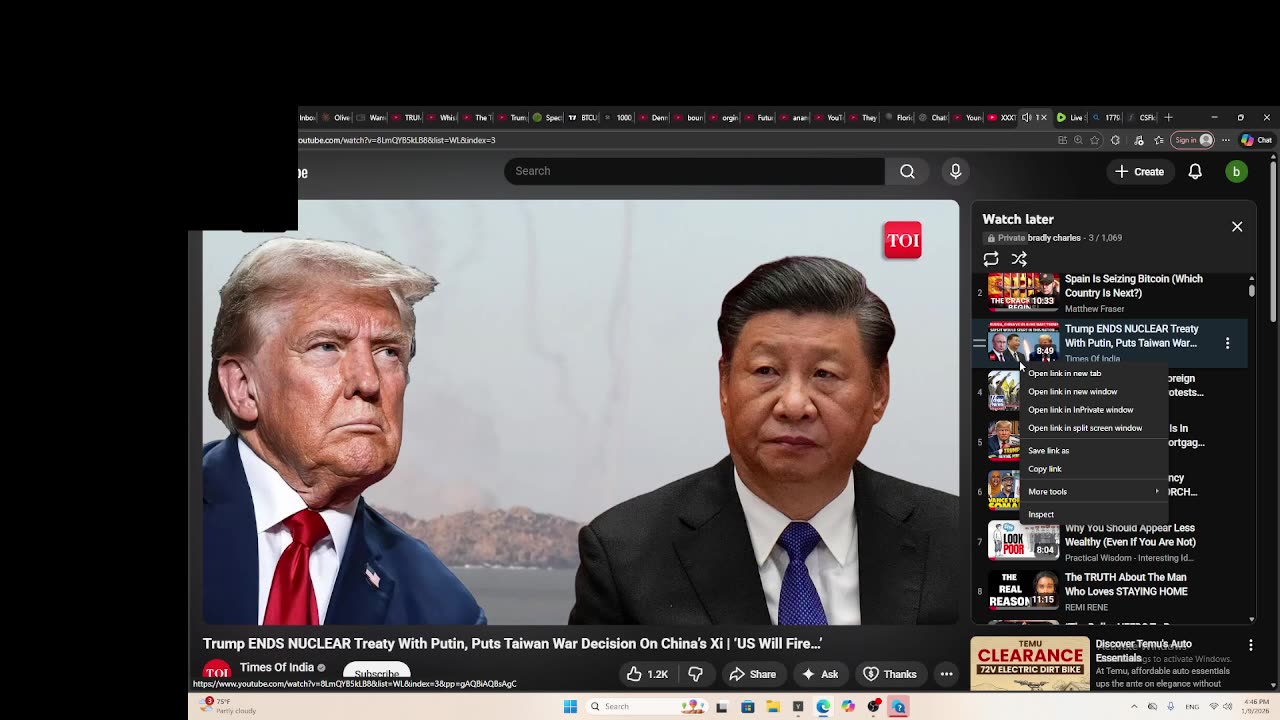
Task: Switch to the BTCU browser tab
Action: pos(582,117)
